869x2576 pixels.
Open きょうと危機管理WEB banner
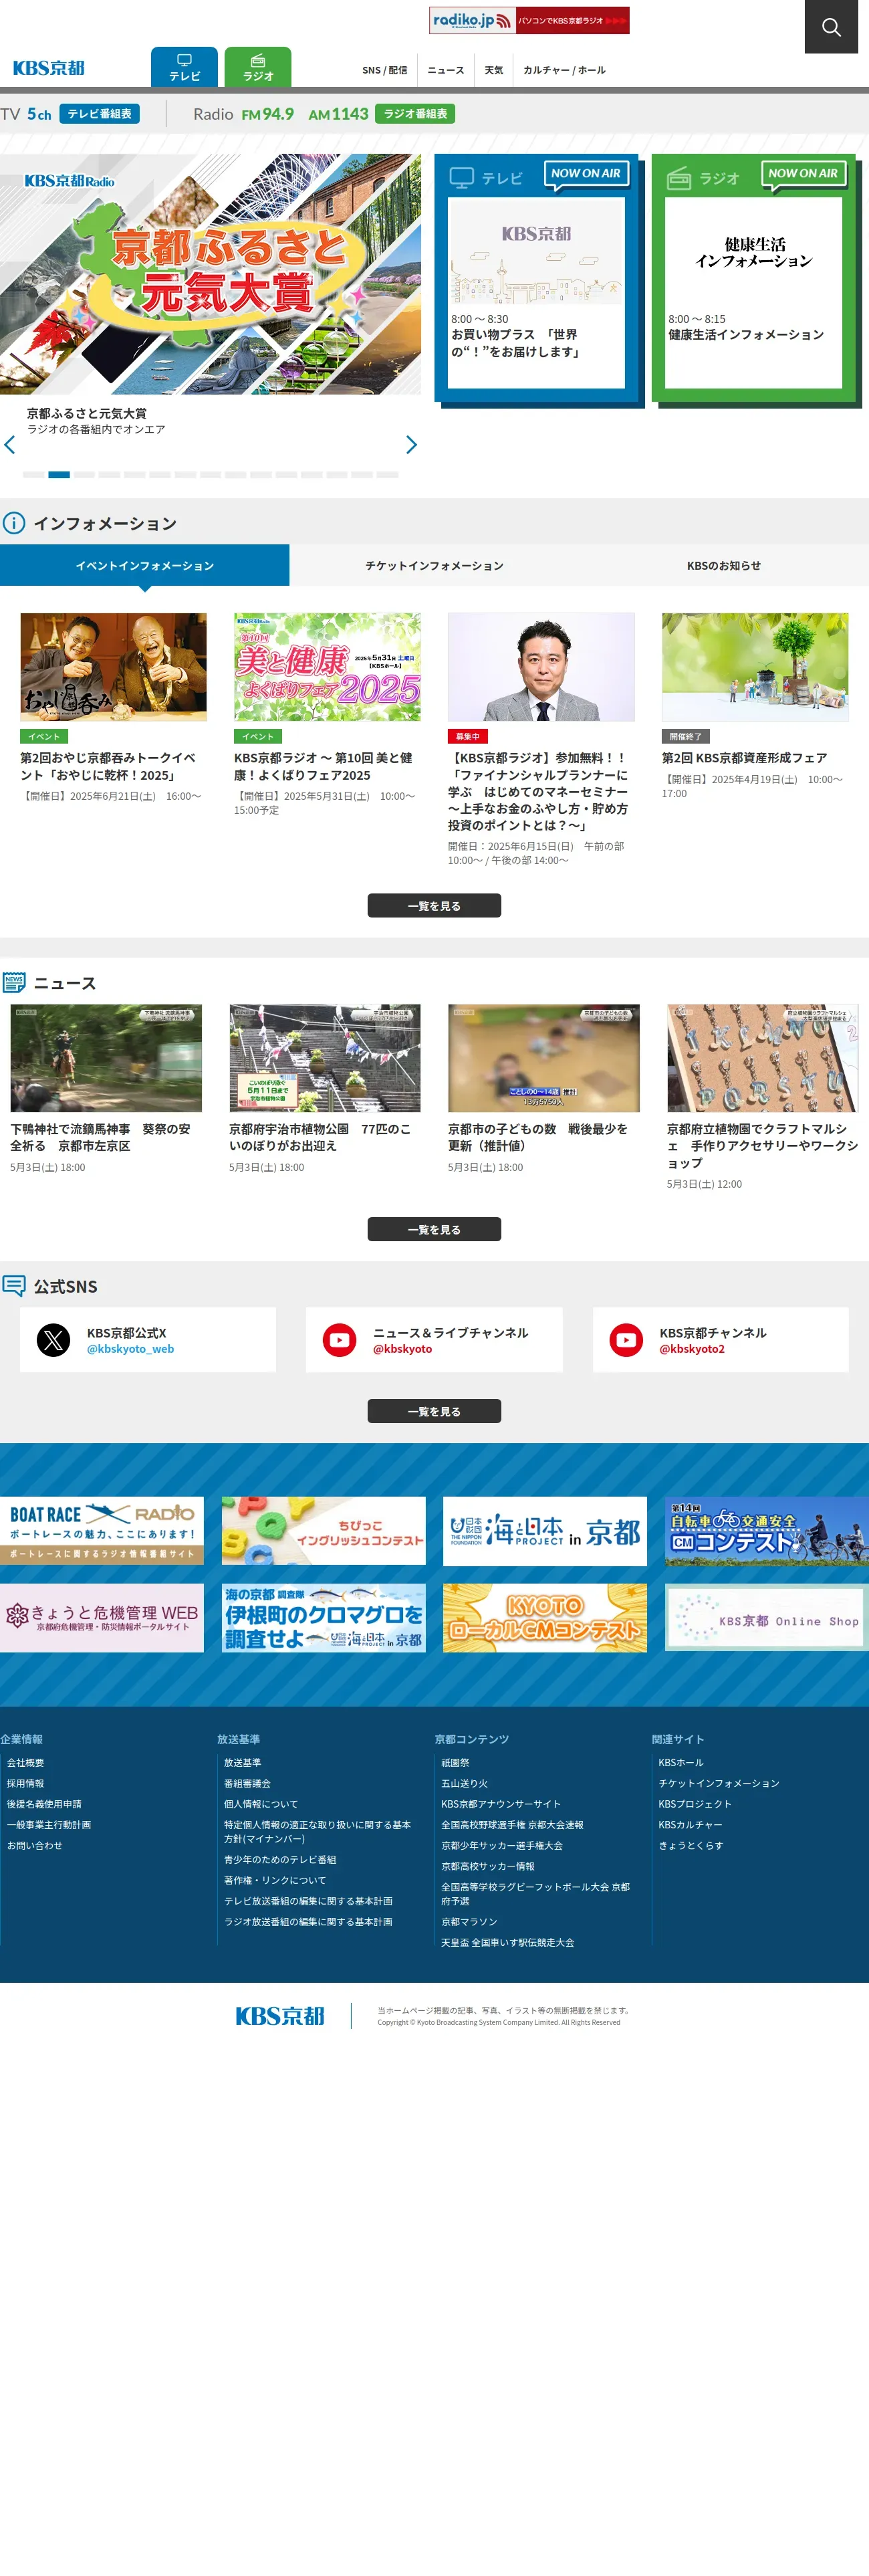click(x=102, y=1617)
